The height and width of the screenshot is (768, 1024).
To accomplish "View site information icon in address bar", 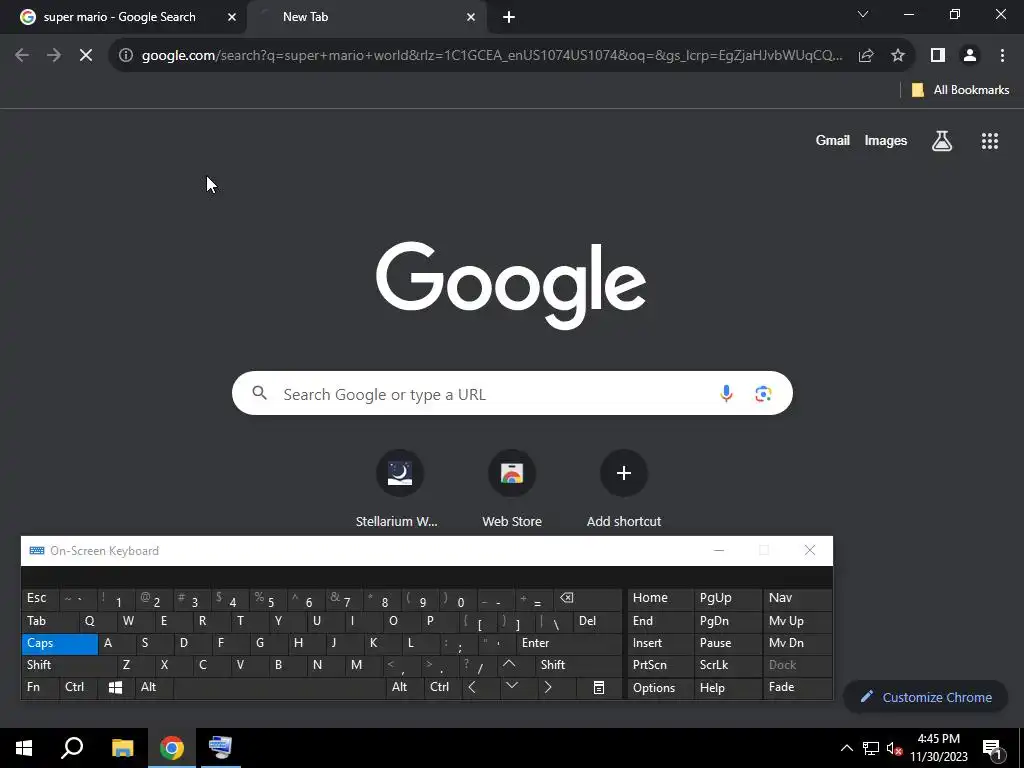I will [126, 56].
